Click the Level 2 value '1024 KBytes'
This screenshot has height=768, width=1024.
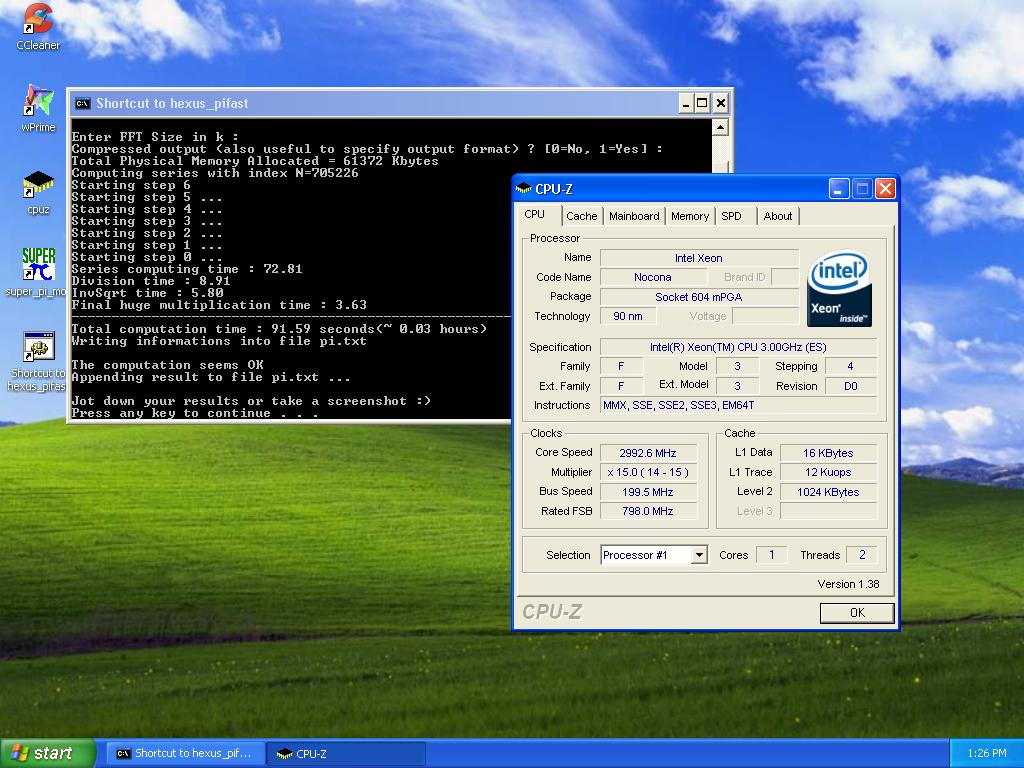828,492
